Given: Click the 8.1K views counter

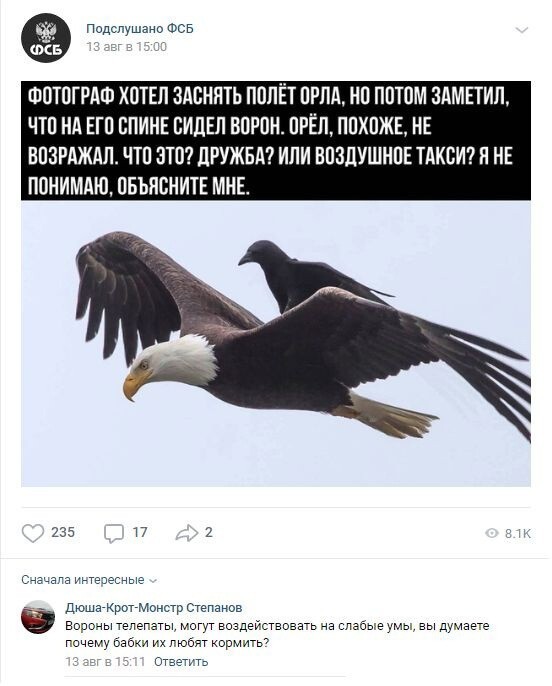Looking at the screenshot, I should [x=517, y=533].
